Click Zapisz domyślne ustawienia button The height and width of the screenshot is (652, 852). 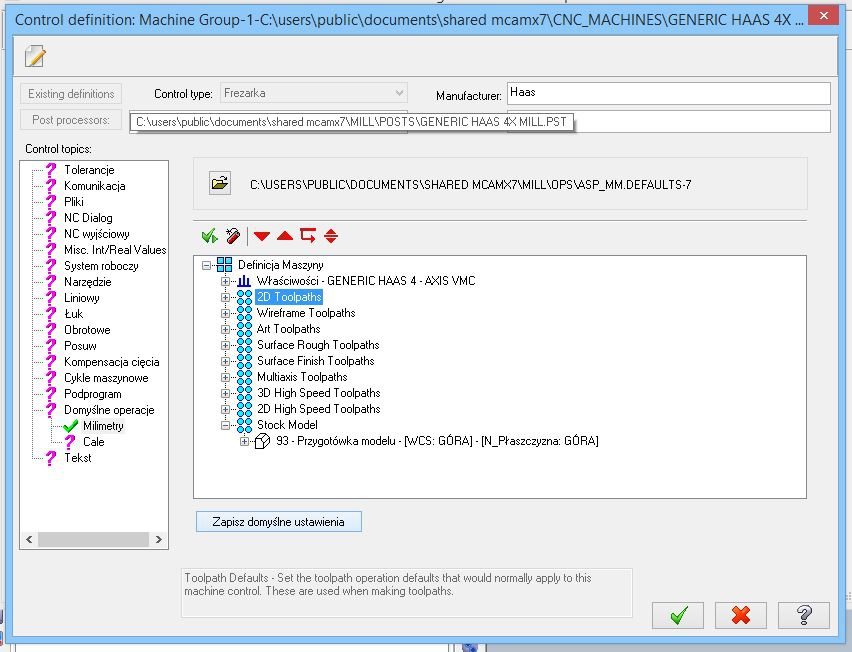pyautogui.click(x=279, y=522)
